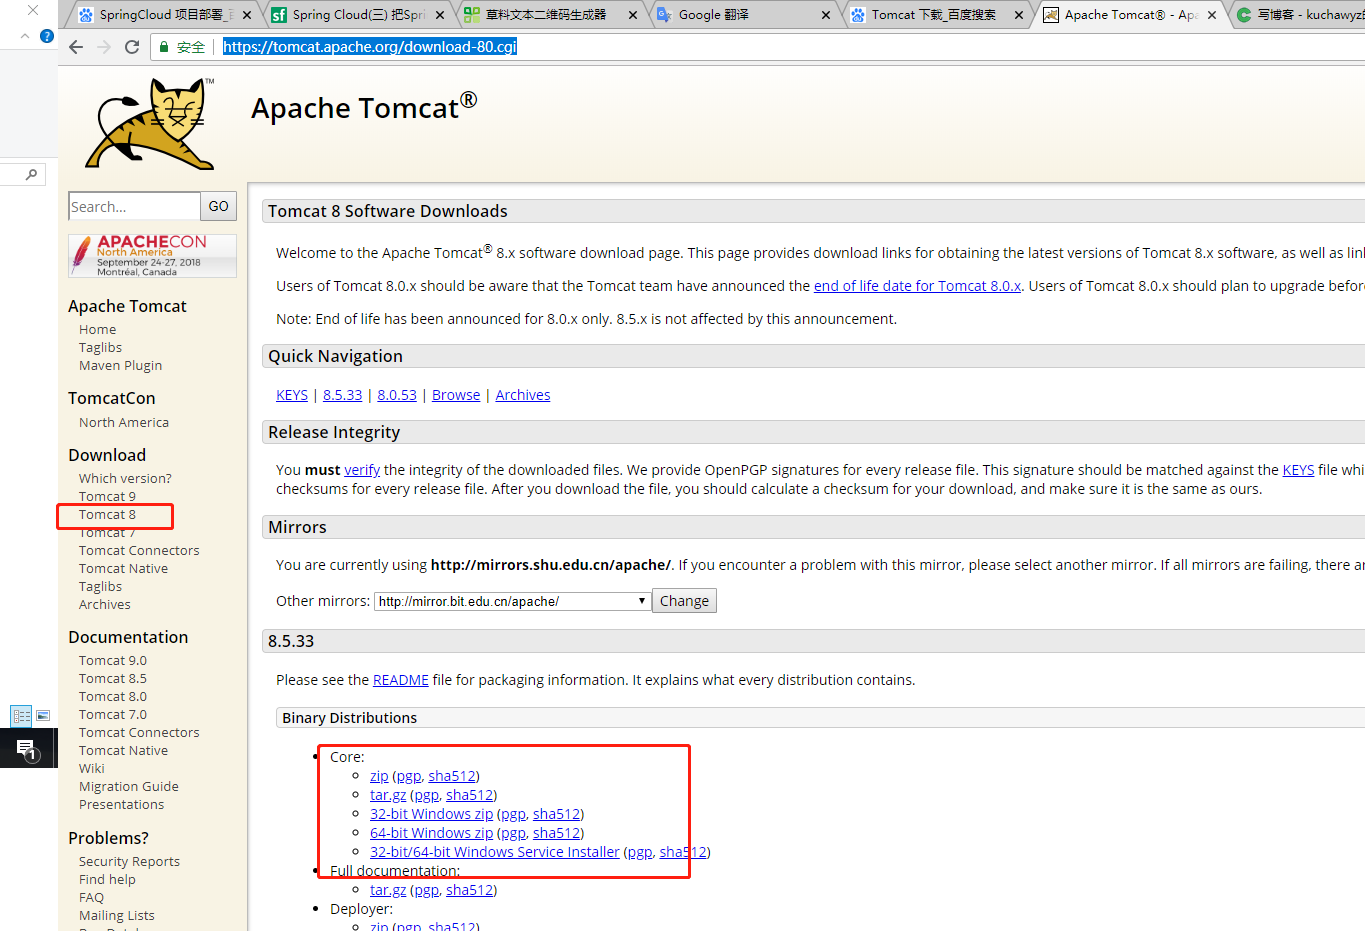Switch to 写博客 tab
Image resolution: width=1365 pixels, height=931 pixels.
click(x=1300, y=15)
